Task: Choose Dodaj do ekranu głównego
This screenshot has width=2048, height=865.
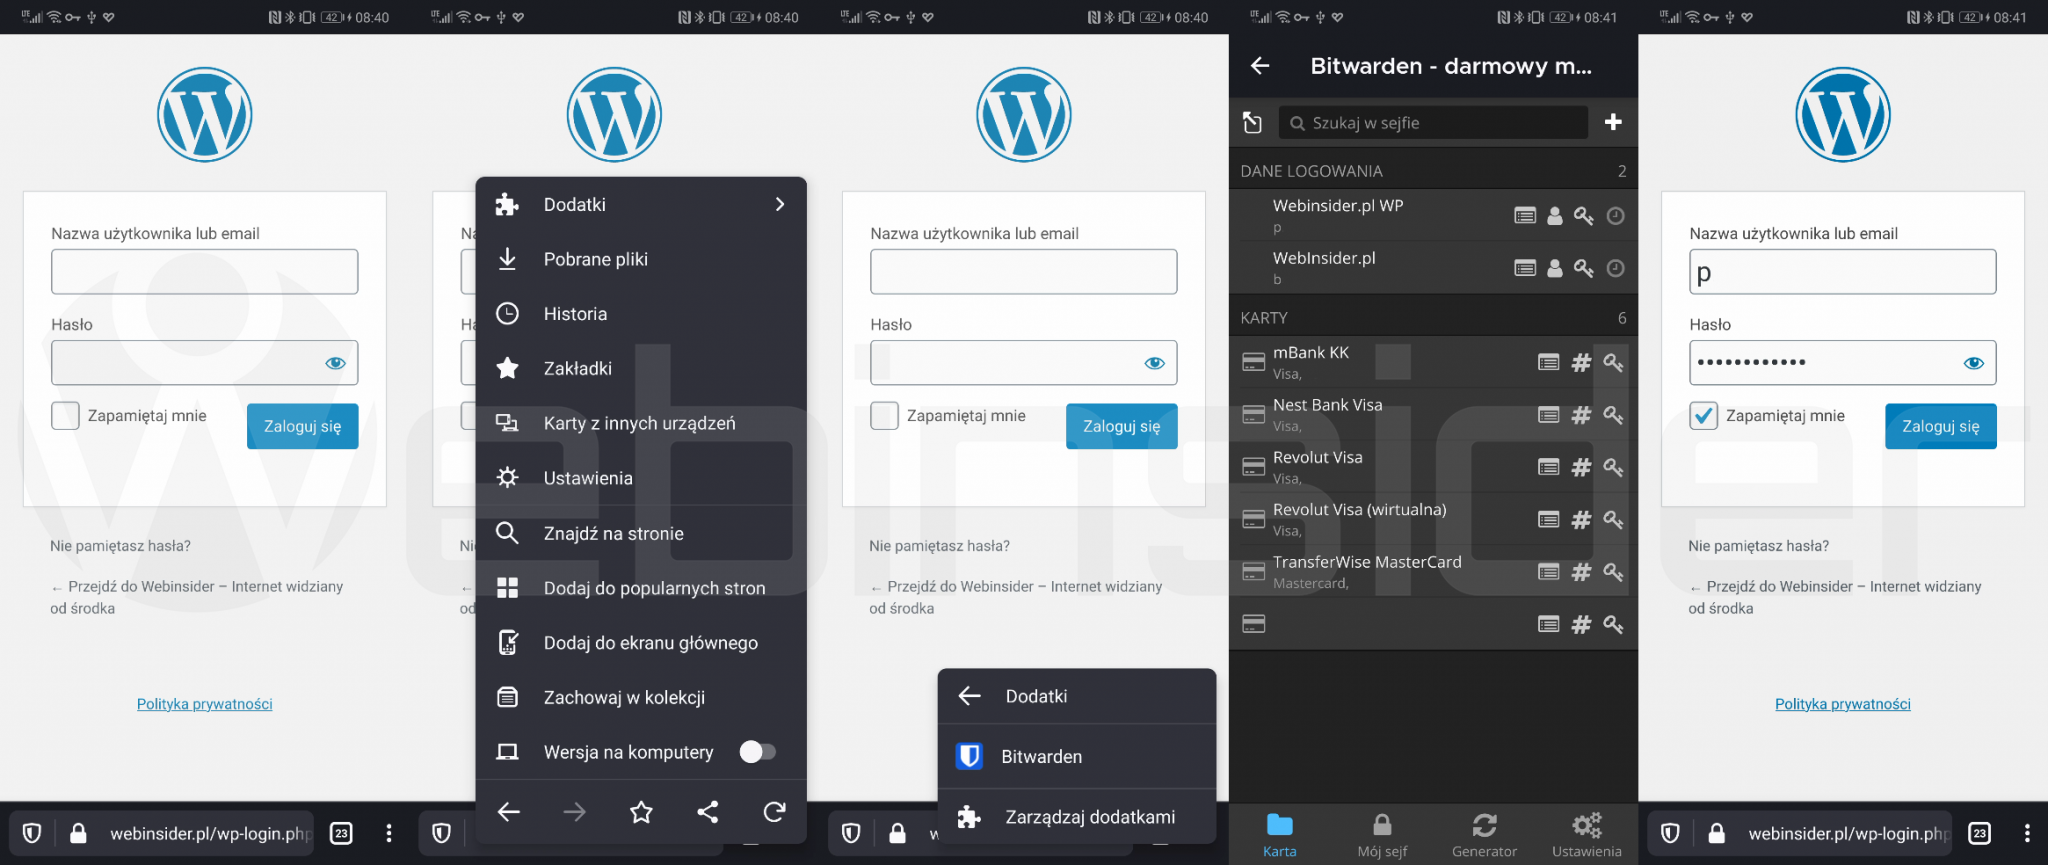Action: [x=641, y=643]
